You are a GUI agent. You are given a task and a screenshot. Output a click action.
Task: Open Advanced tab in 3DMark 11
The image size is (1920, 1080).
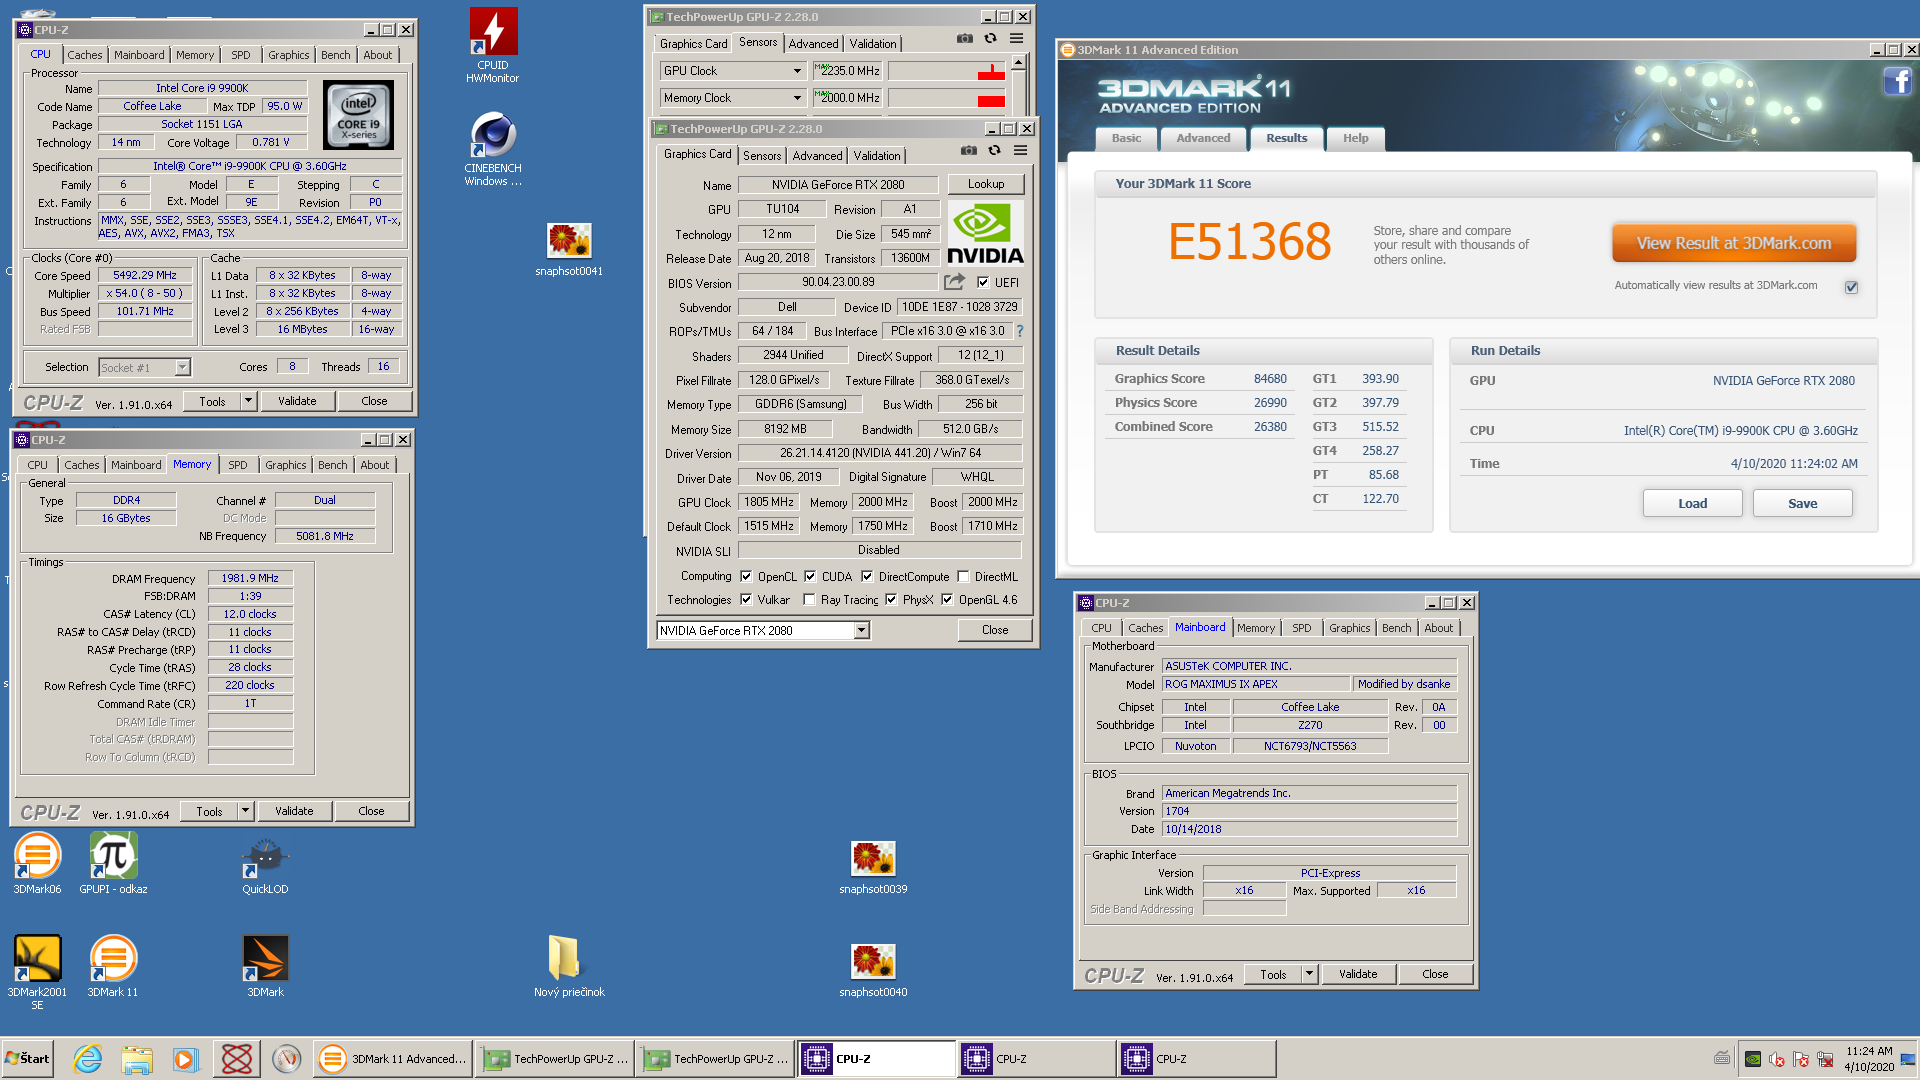[x=1203, y=138]
